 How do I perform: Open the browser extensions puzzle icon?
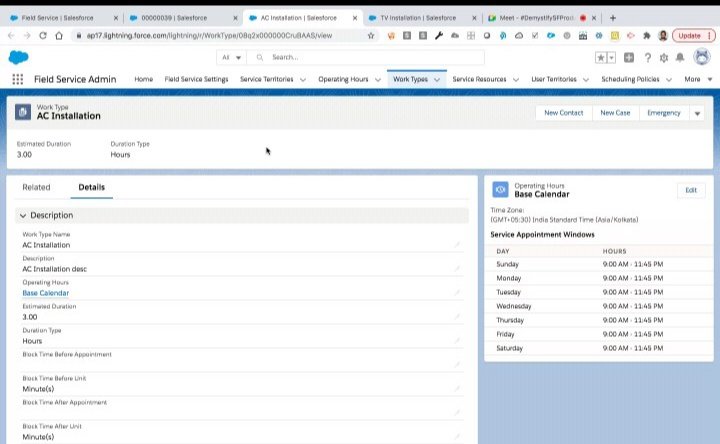pos(647,35)
